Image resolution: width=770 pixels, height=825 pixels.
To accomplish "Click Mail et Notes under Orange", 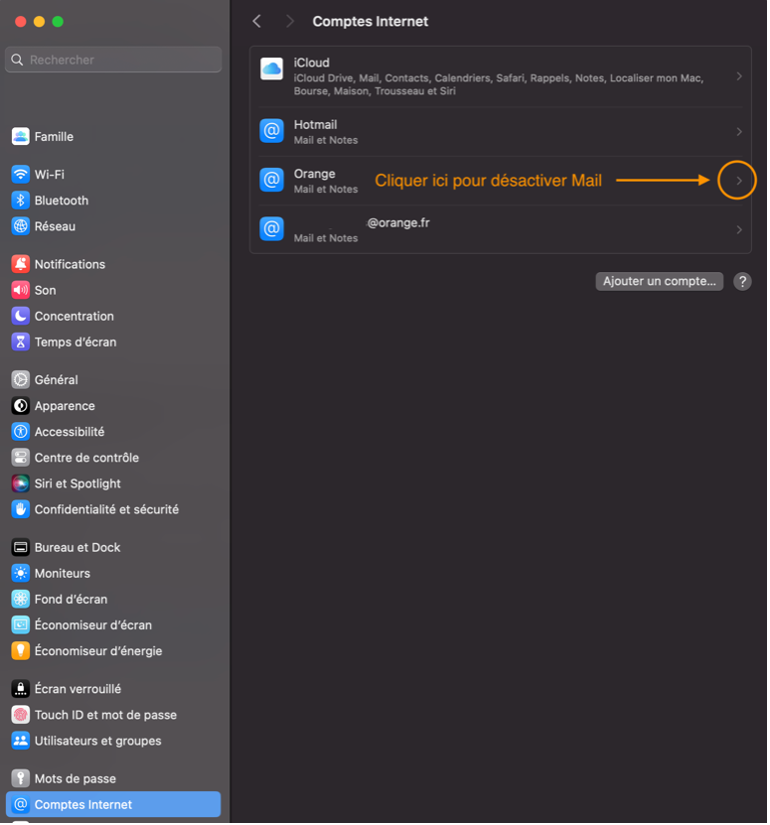I will click(x=326, y=189).
